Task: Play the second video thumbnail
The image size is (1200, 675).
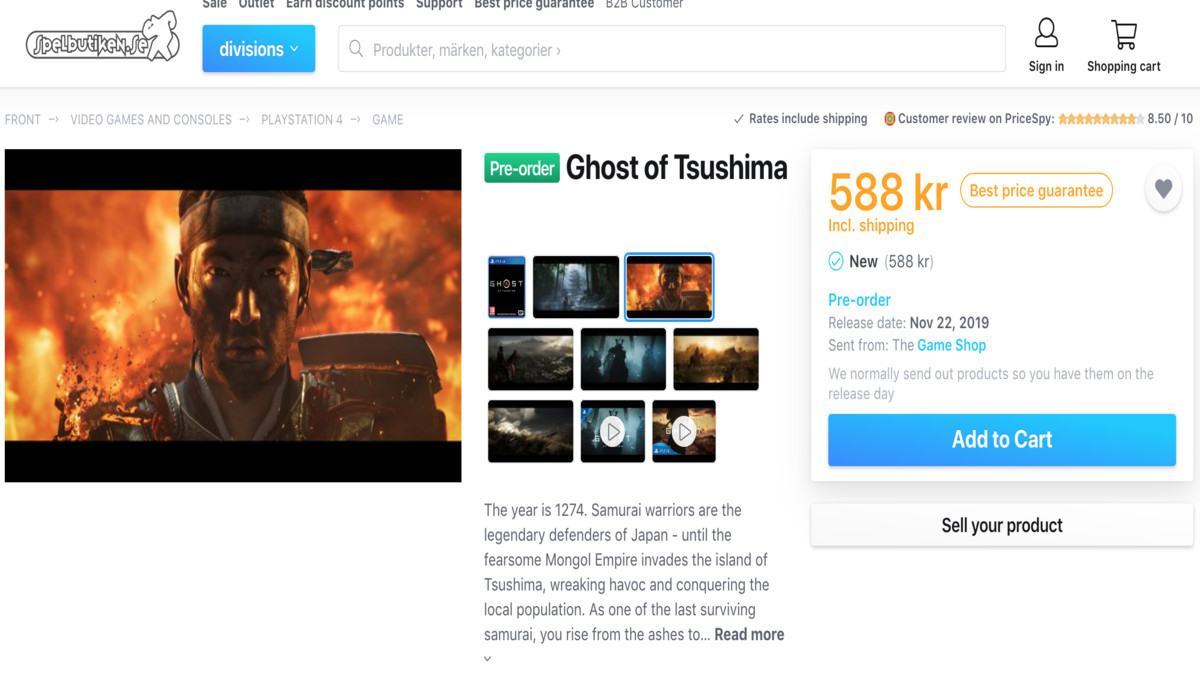Action: point(684,431)
